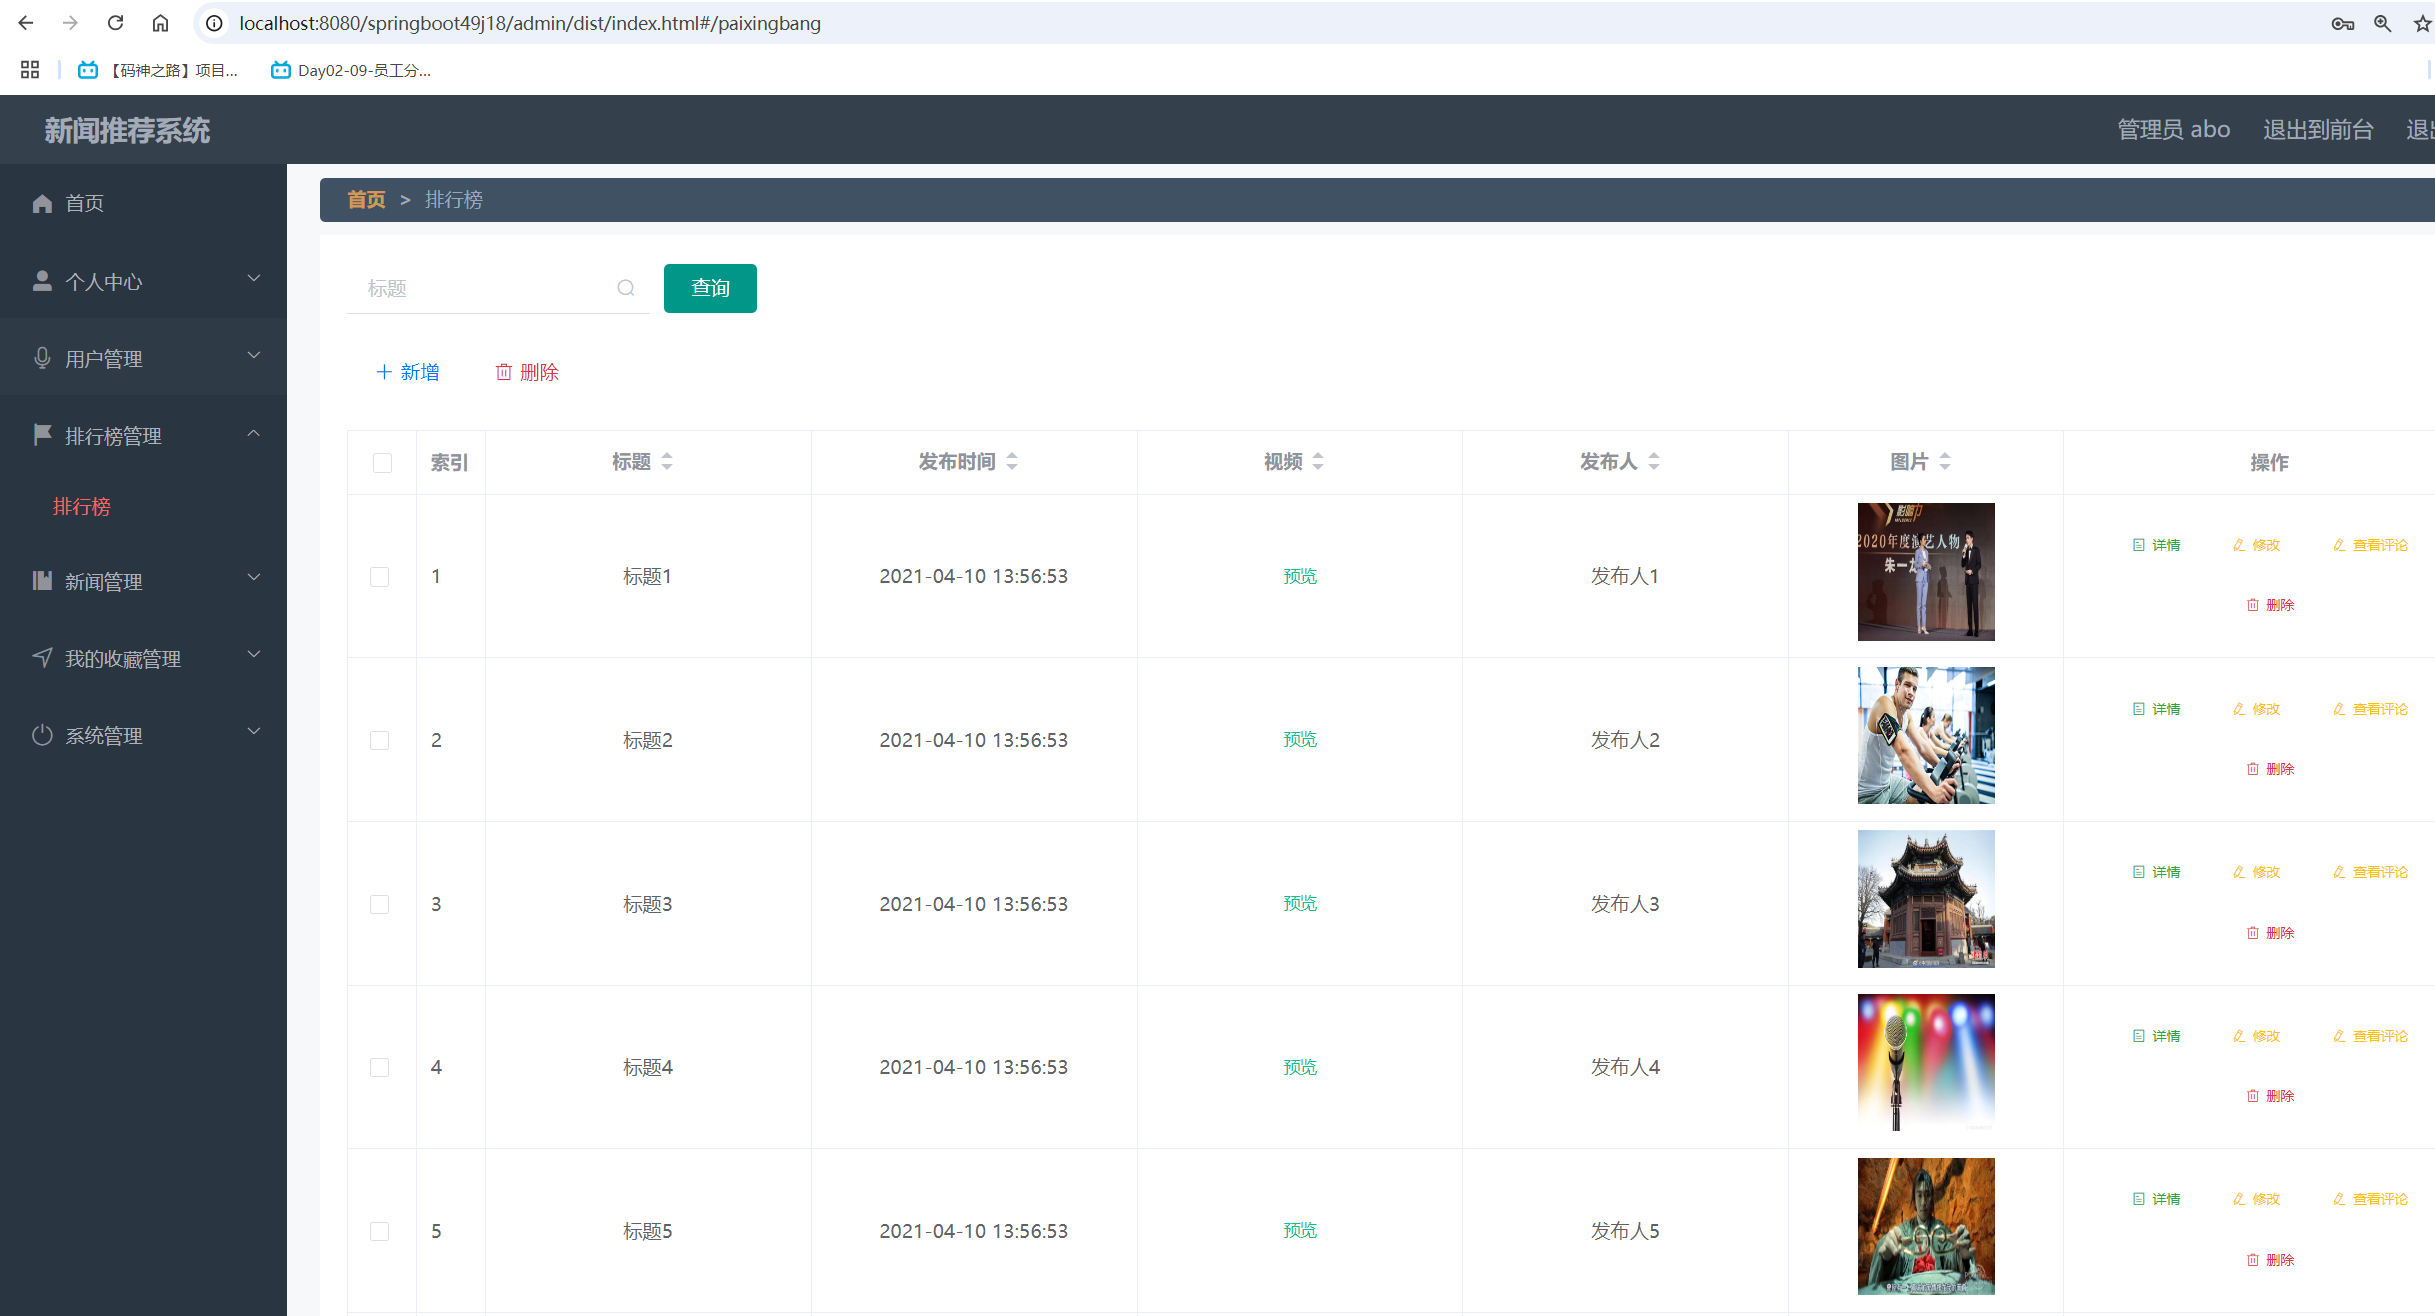This screenshot has width=2435, height=1316.
Task: Check the checkbox for row 标题5
Action: pos(380,1231)
